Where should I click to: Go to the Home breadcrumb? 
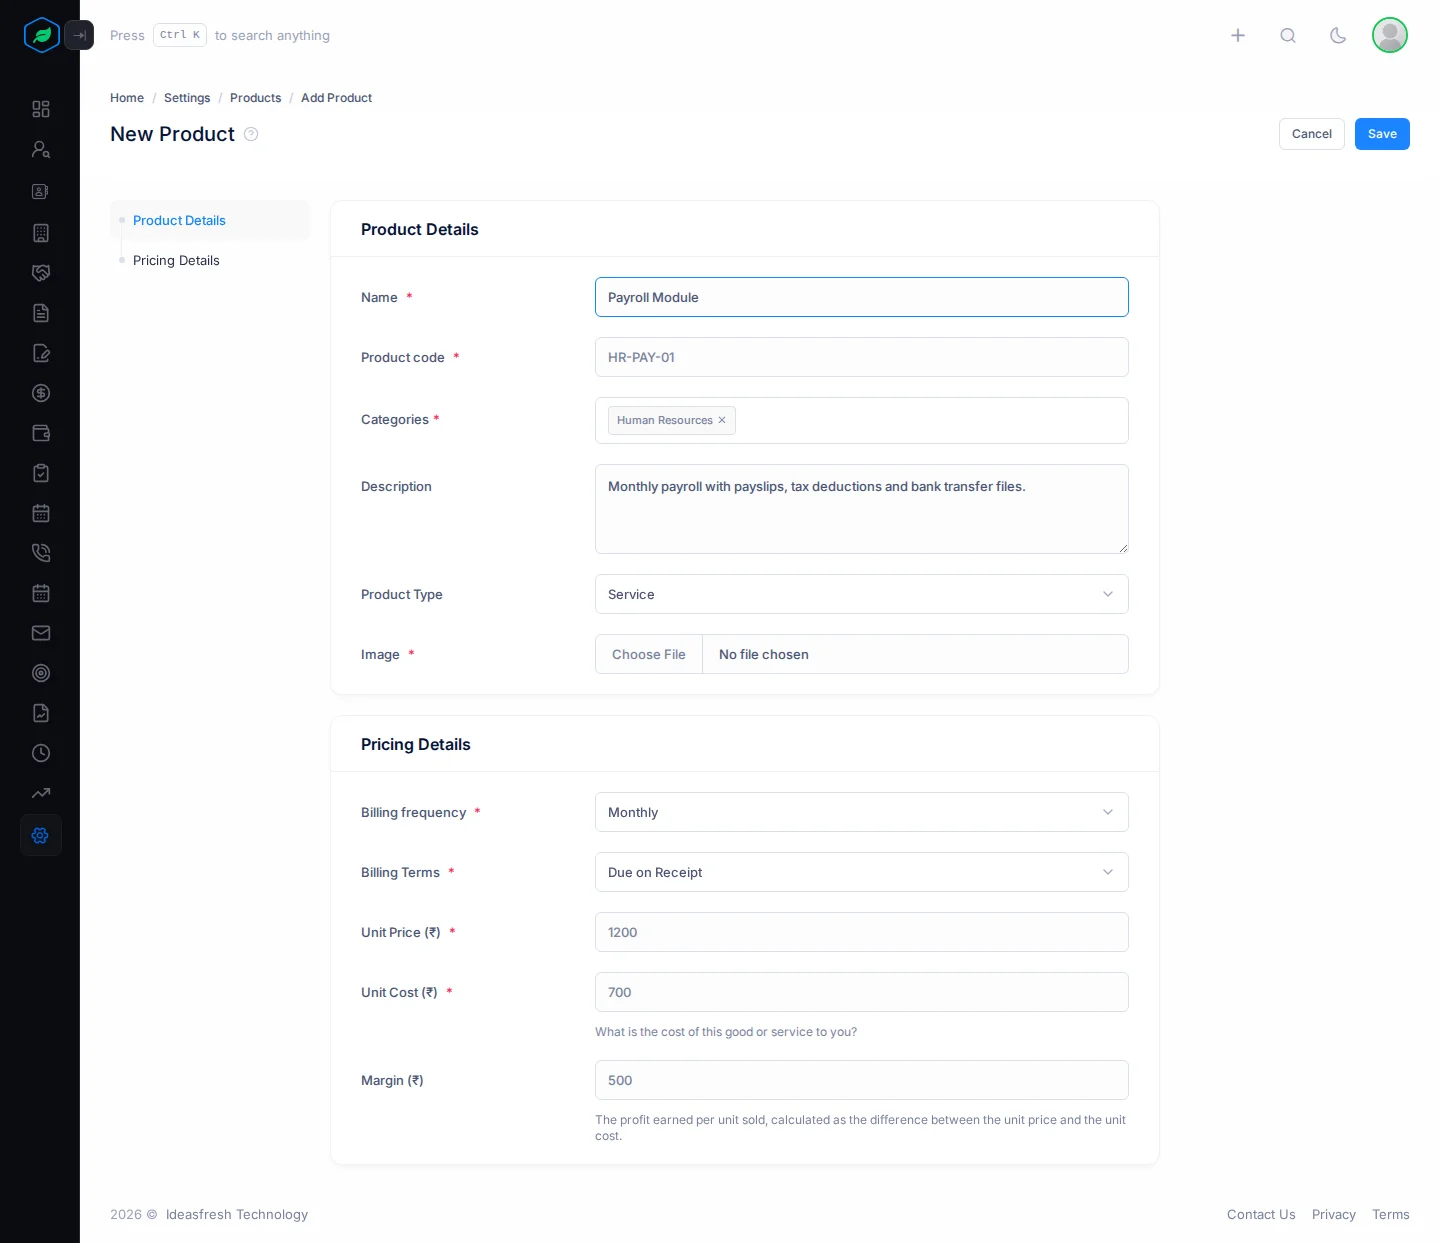[x=127, y=98]
